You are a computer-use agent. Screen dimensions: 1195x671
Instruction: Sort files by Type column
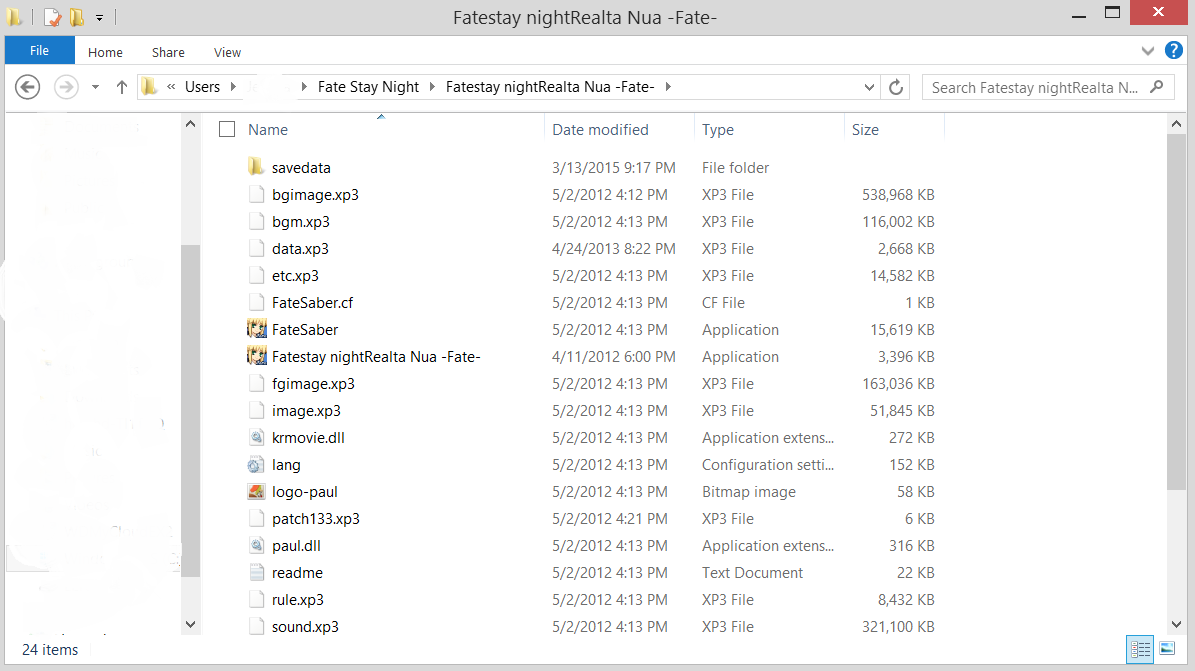click(718, 130)
